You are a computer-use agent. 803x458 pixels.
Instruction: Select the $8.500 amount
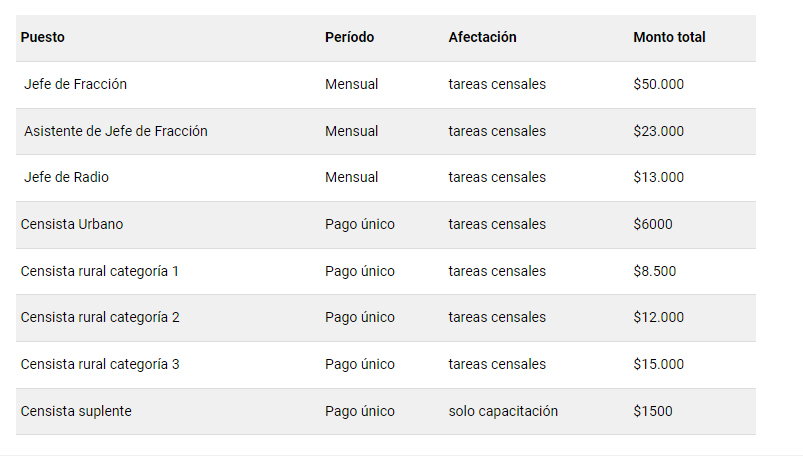[x=655, y=271]
